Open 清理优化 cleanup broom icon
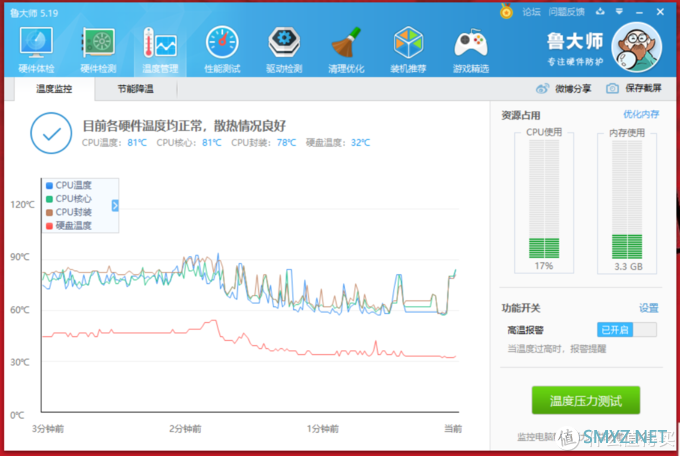The image size is (680, 456). (346, 50)
